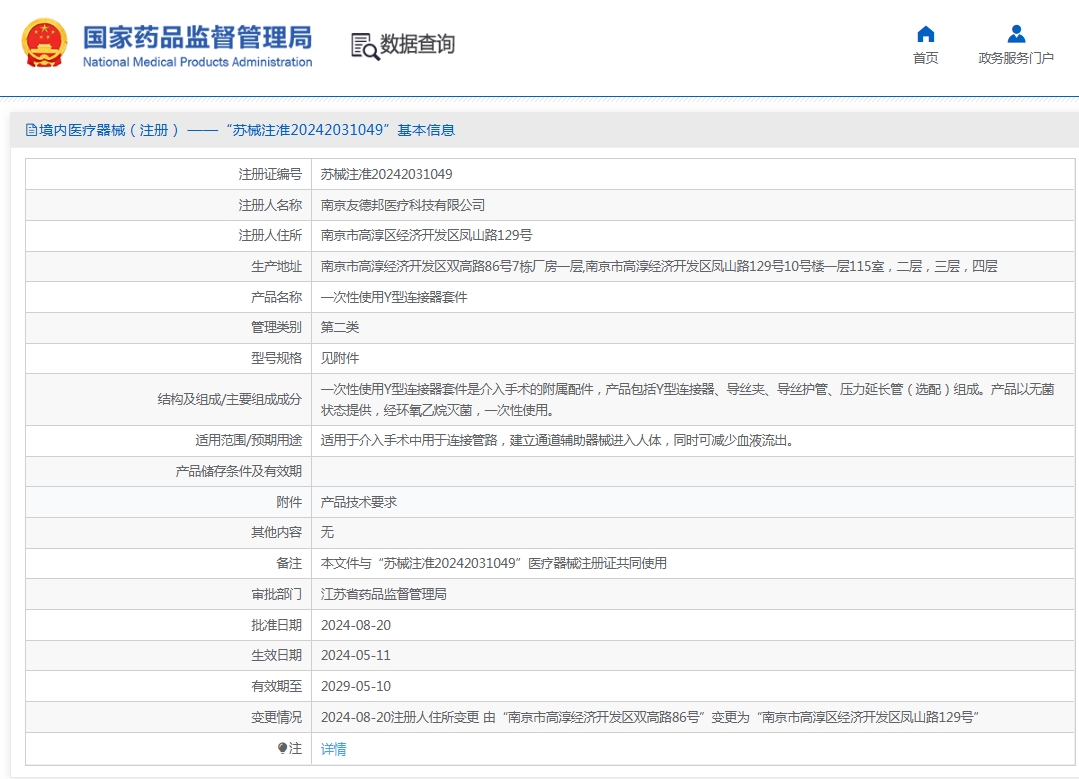
Task: Click the bullet icon beside 注
Action: click(x=282, y=748)
